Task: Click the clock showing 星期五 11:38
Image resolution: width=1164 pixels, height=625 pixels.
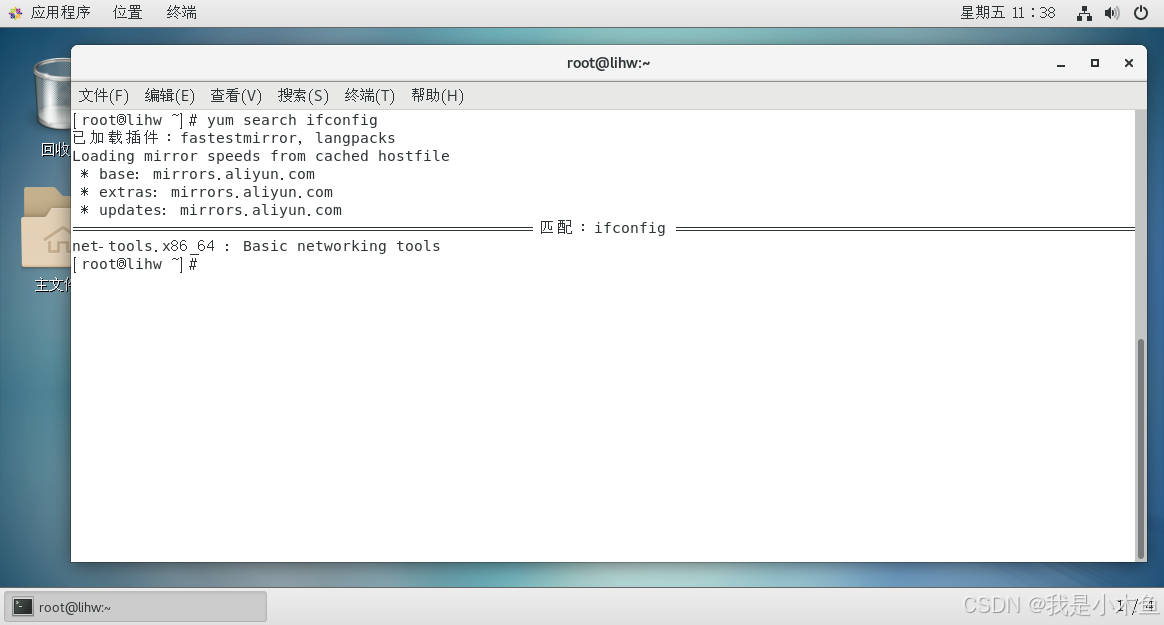Action: pos(1007,13)
